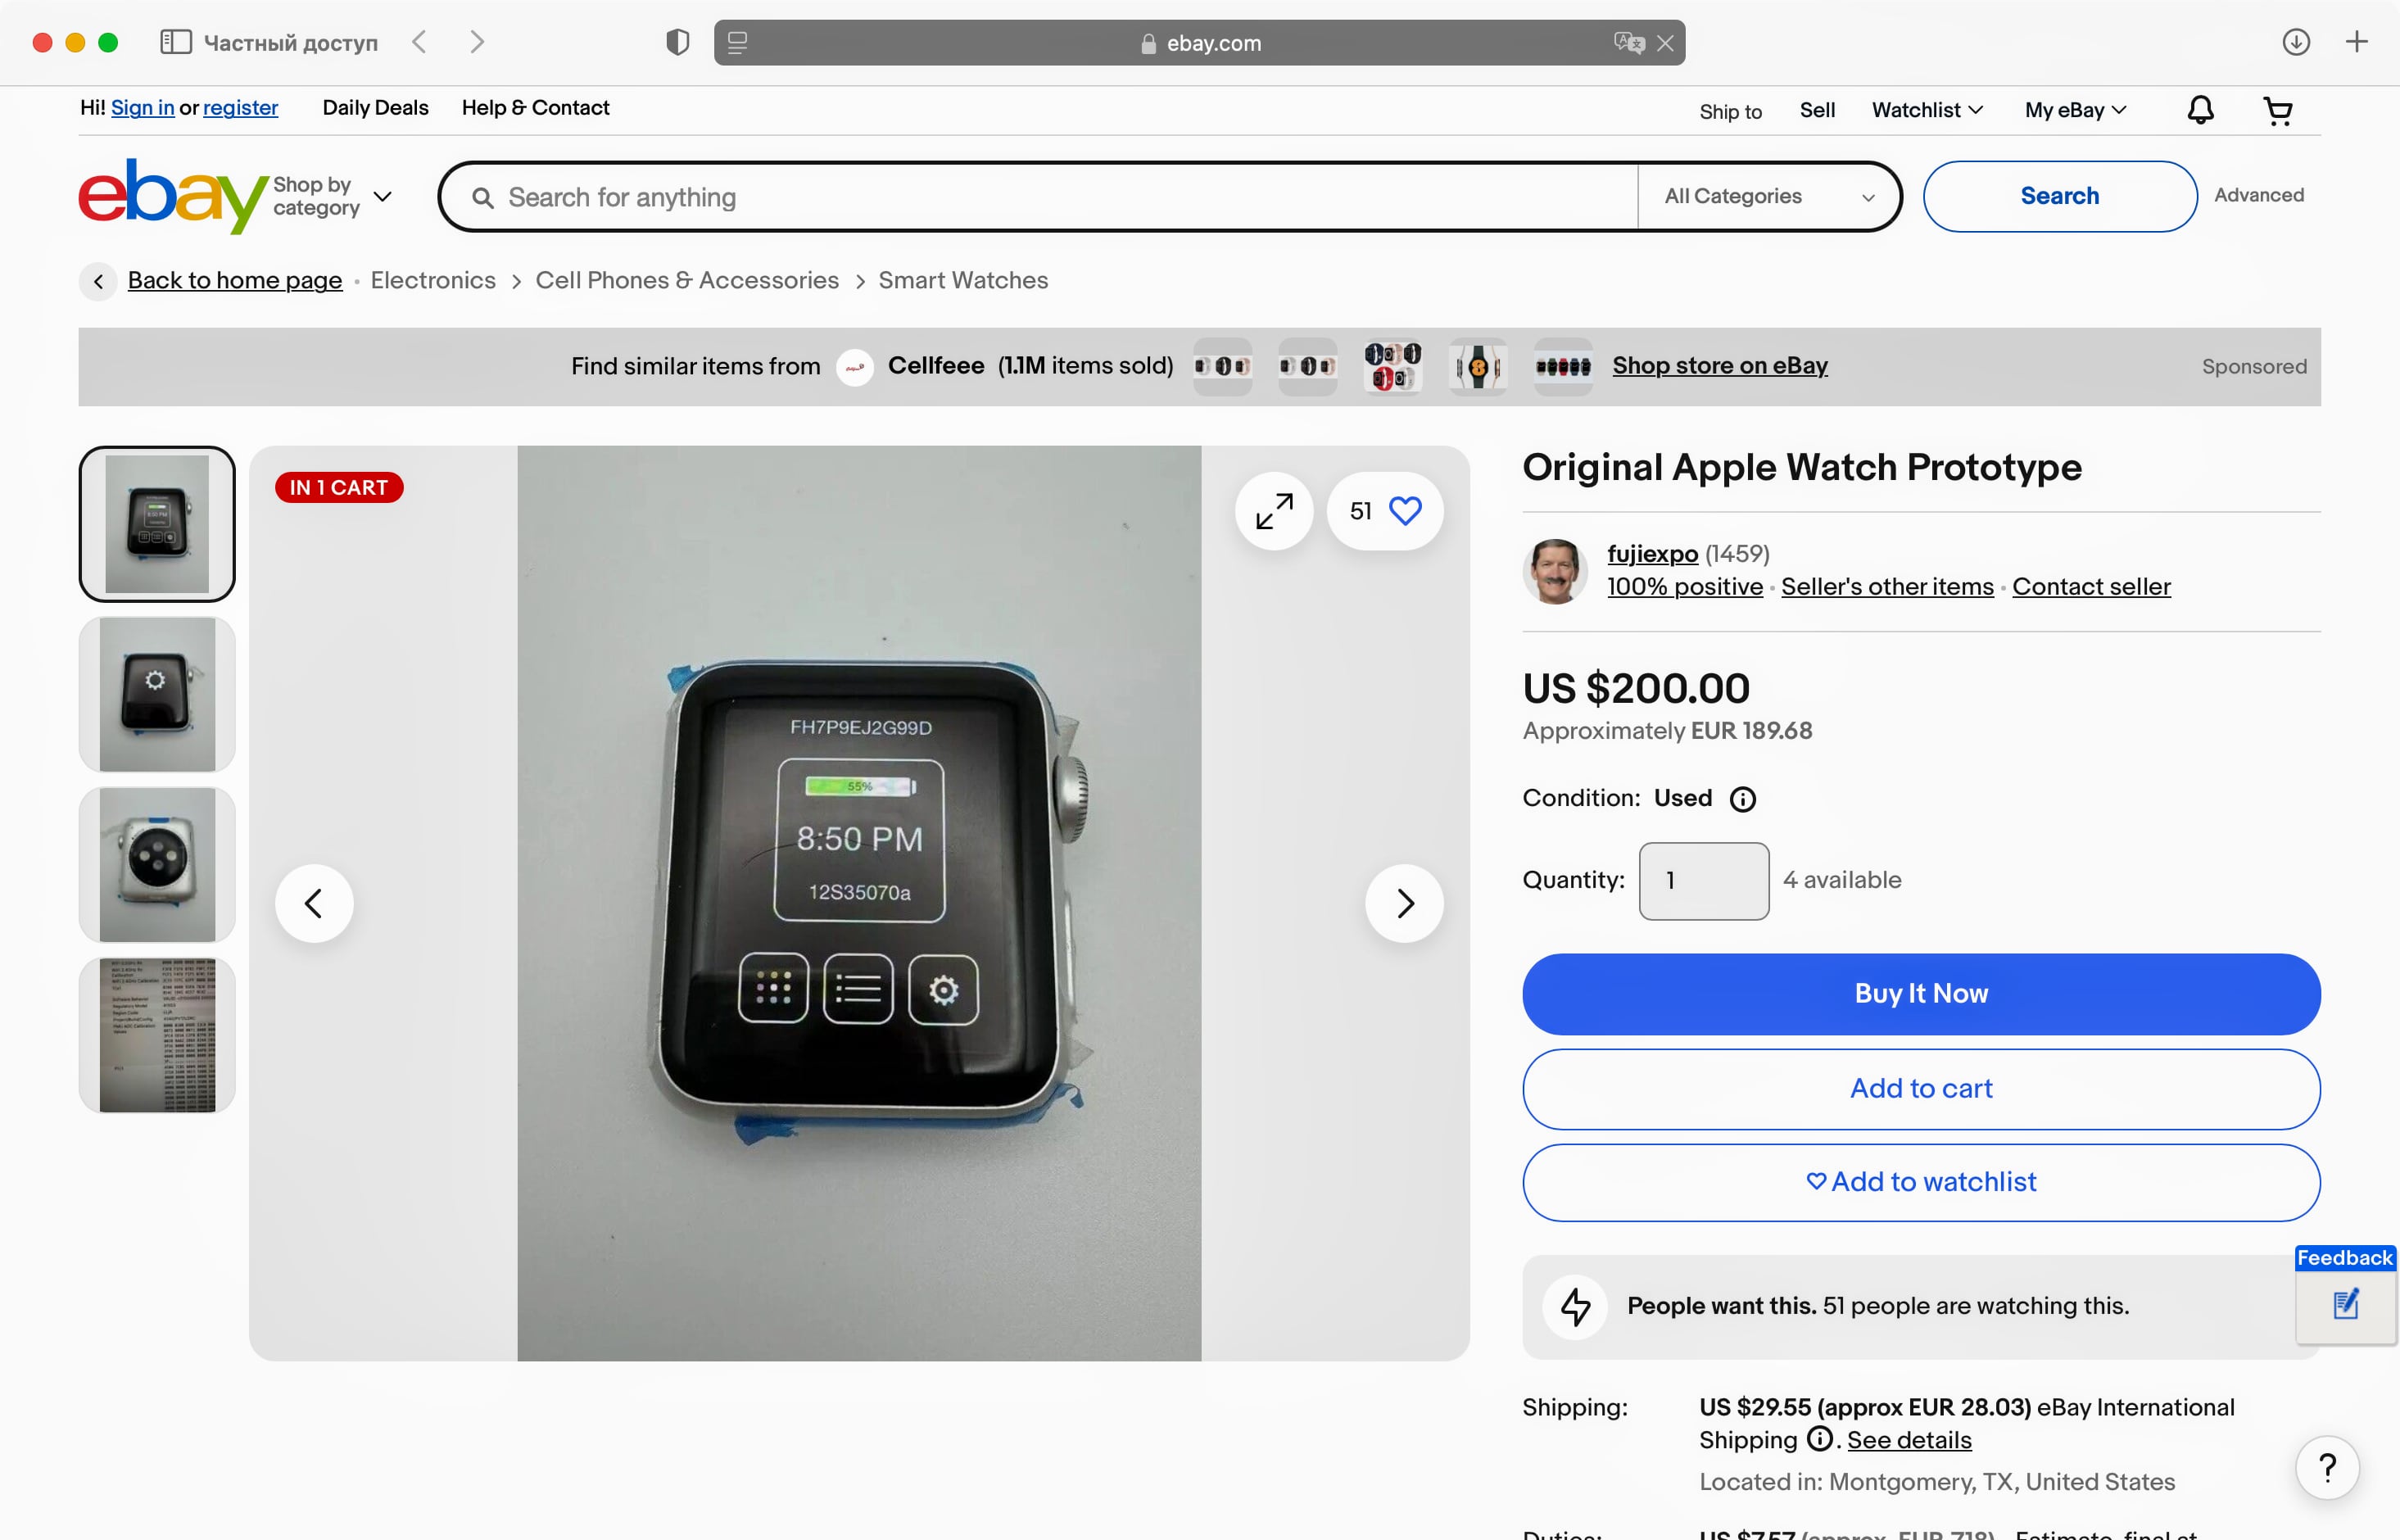Open the Safari privacy shield report

(x=677, y=42)
